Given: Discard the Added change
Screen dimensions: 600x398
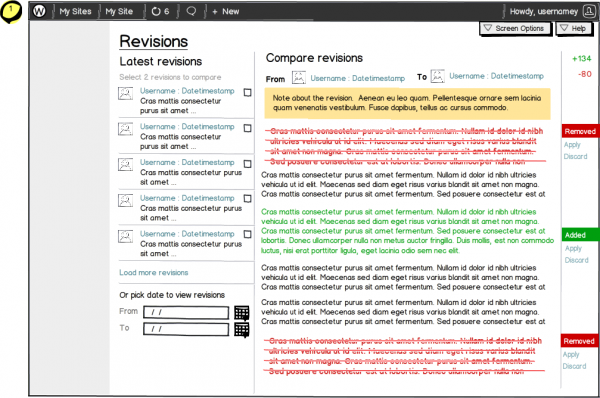Looking at the screenshot, I should [x=576, y=260].
